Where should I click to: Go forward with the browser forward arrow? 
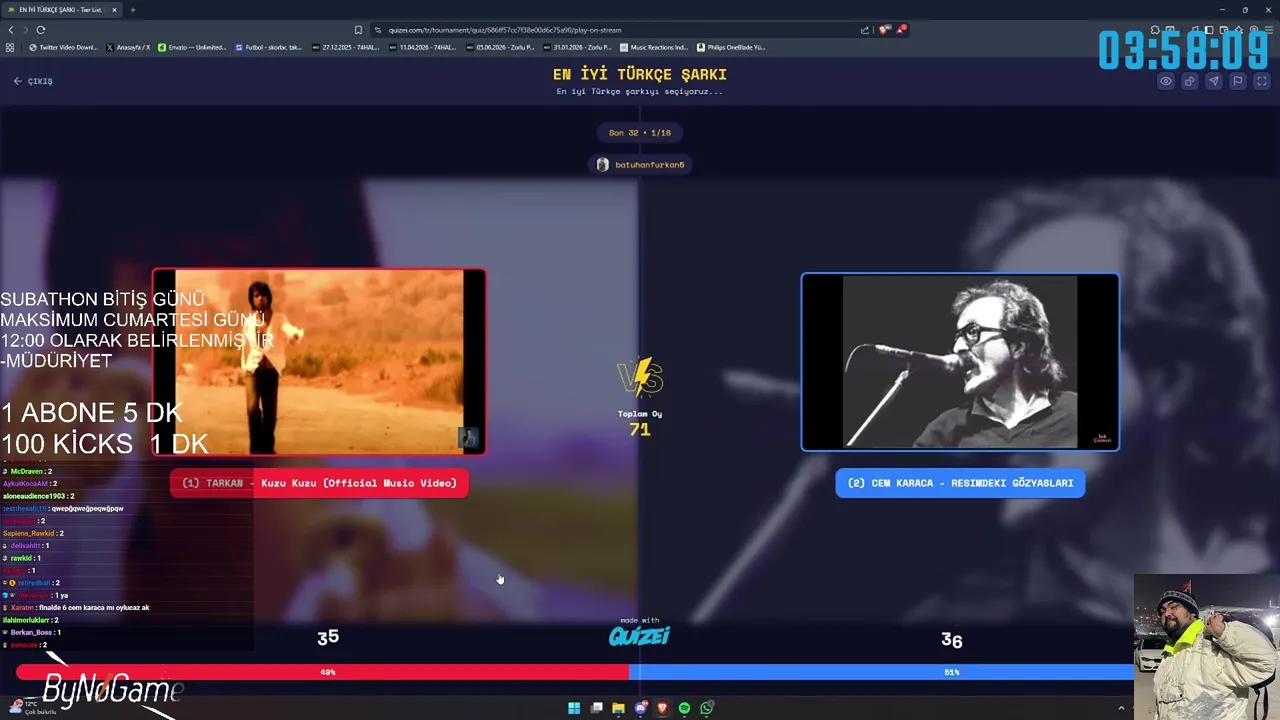point(25,30)
